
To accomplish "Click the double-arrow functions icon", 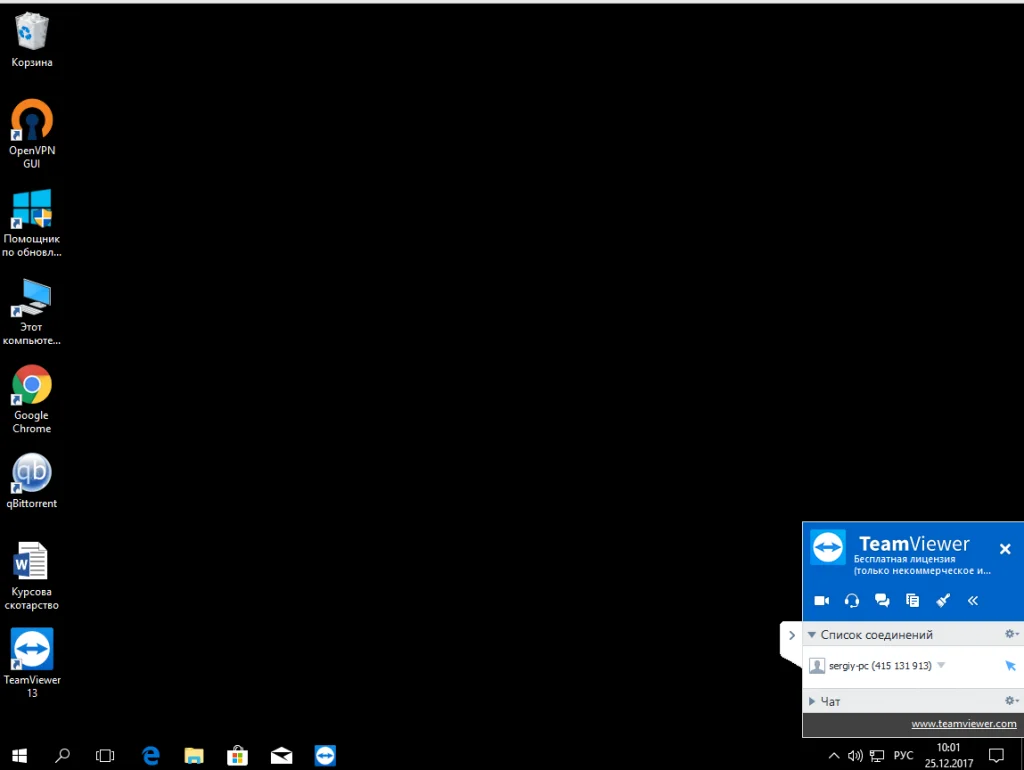I will coord(972,600).
